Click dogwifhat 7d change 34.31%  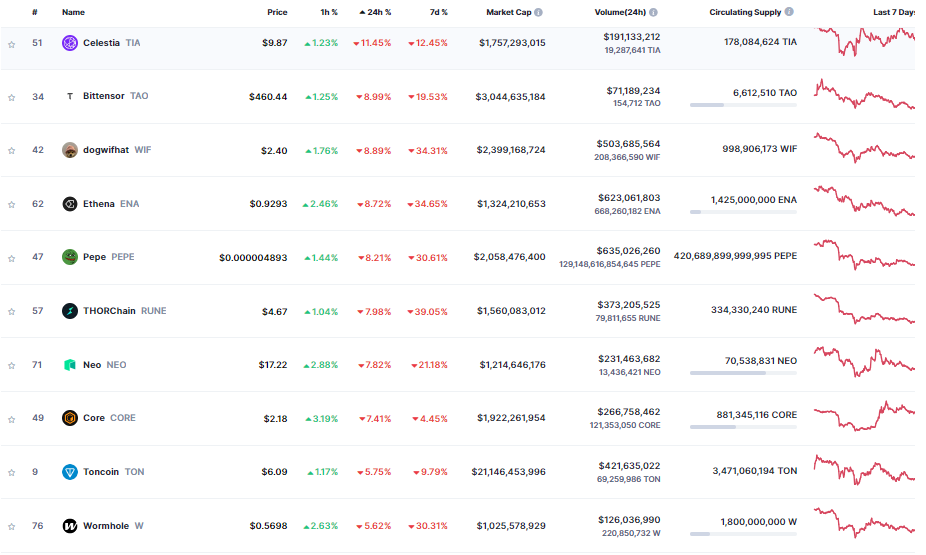pos(428,151)
